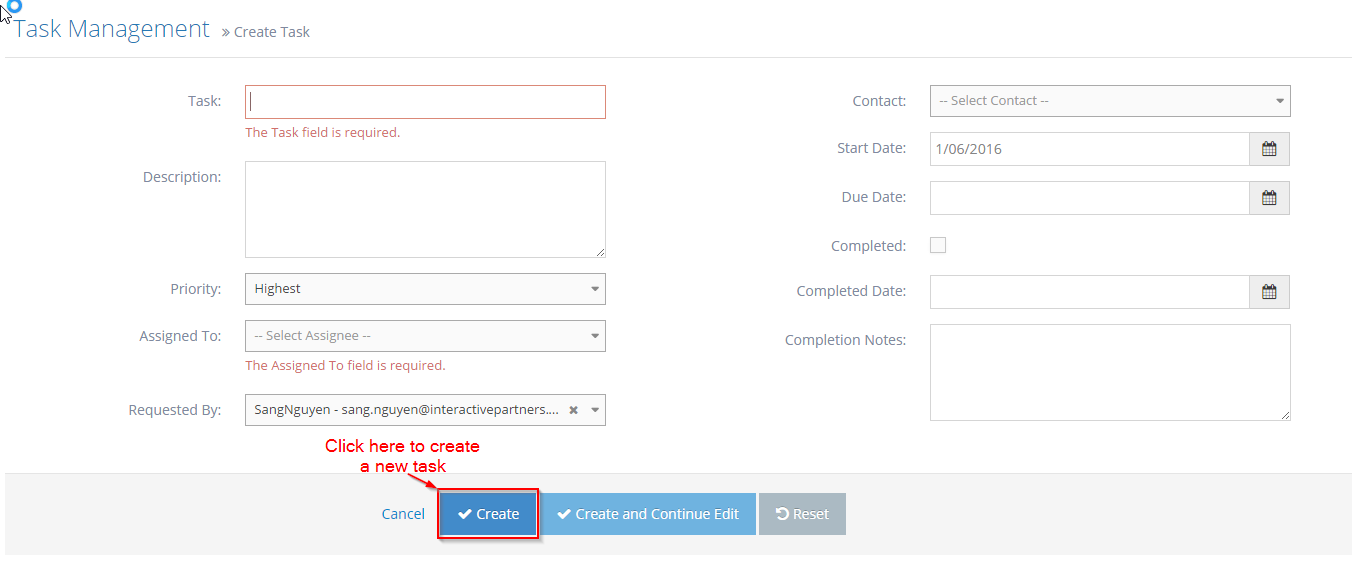Select the Create Task breadcrumb item
Viewport: 1352px width, 576px height.
pos(271,31)
